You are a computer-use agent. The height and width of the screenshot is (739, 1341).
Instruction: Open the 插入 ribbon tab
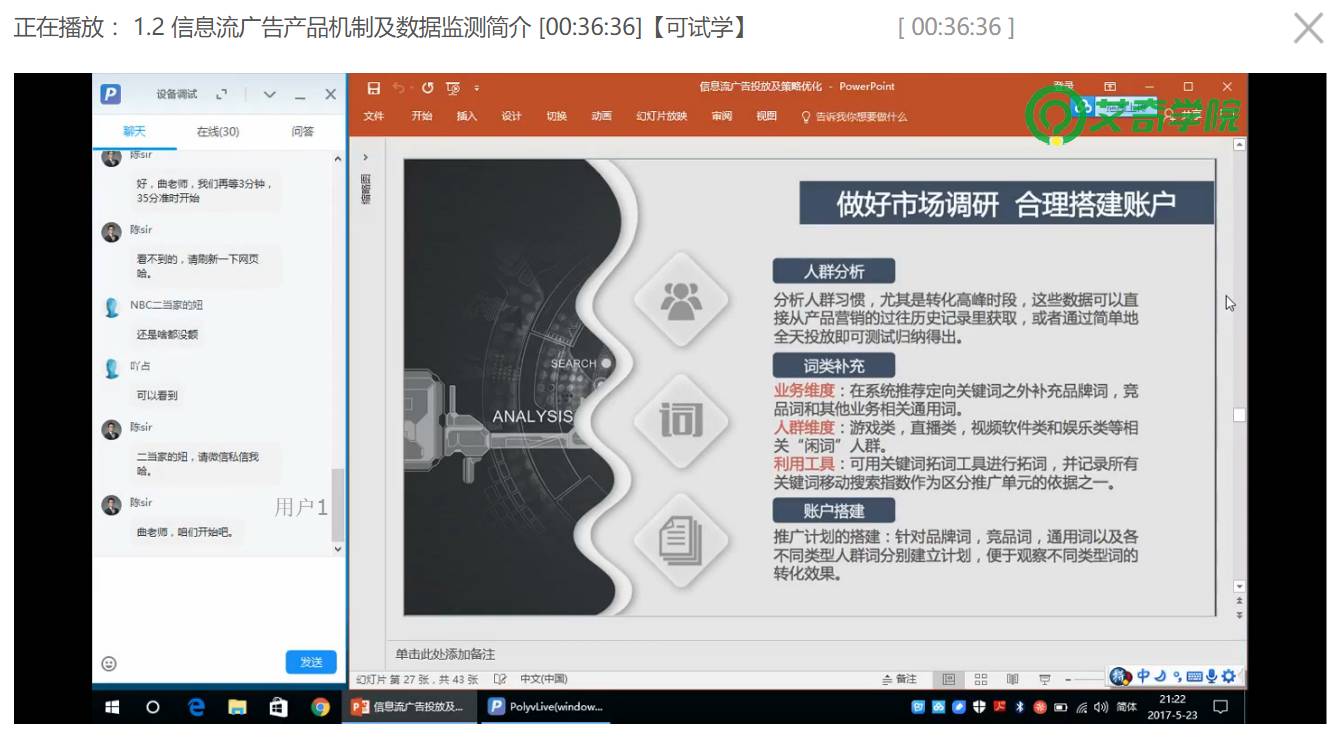467,116
